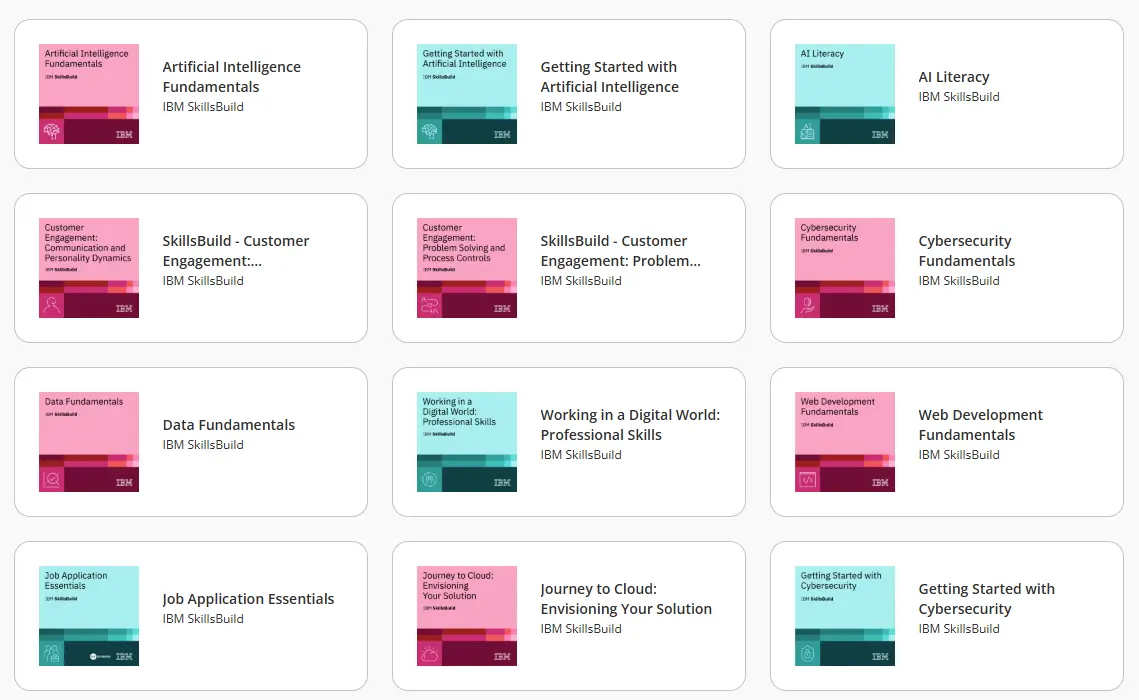Open the Artificial Intelligence Fundamentals badge image
This screenshot has height=700, width=1139.
[x=89, y=94]
